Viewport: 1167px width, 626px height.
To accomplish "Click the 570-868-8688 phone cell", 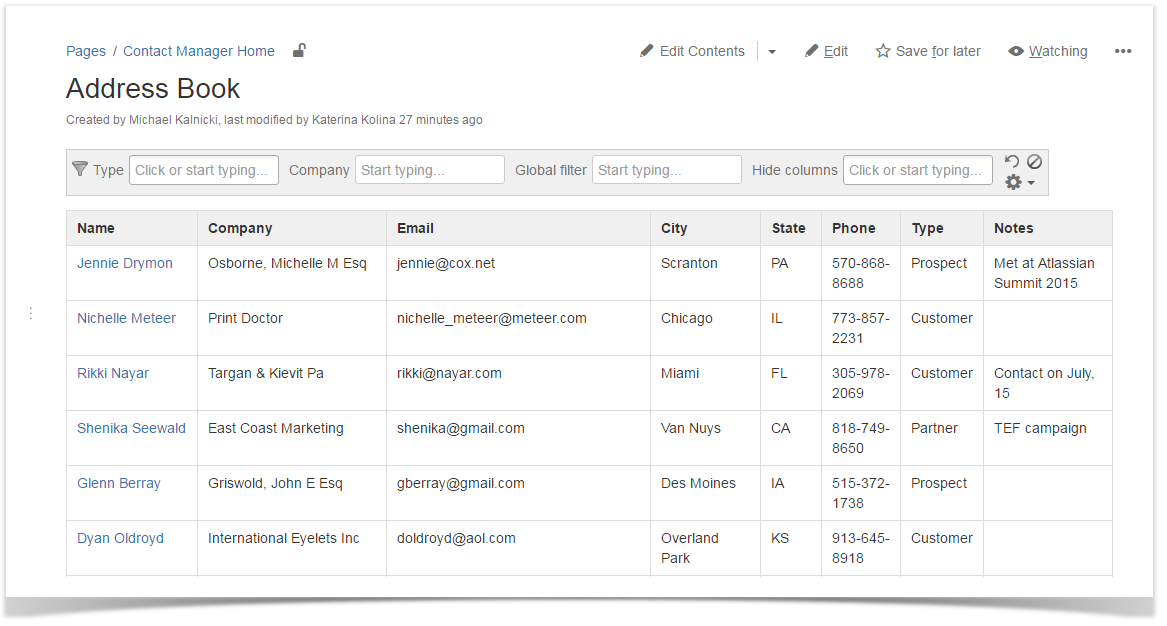I will [860, 273].
